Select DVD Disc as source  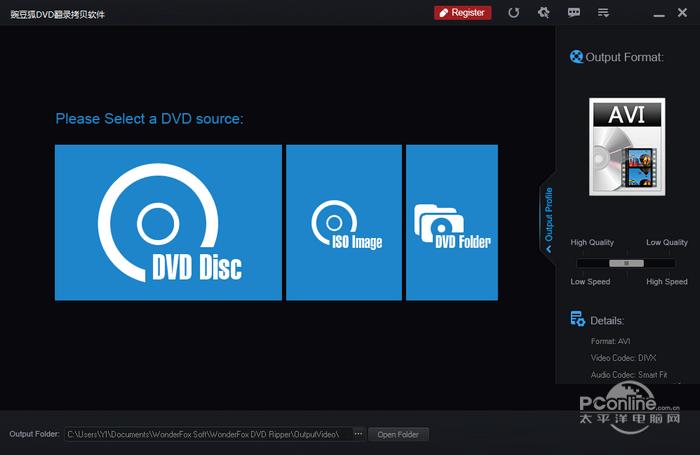point(168,222)
